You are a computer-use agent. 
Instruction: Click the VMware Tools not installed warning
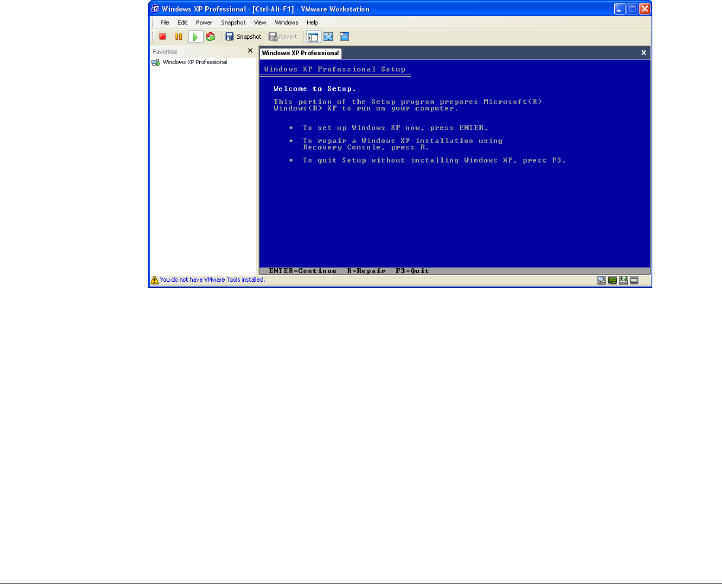[x=212, y=280]
